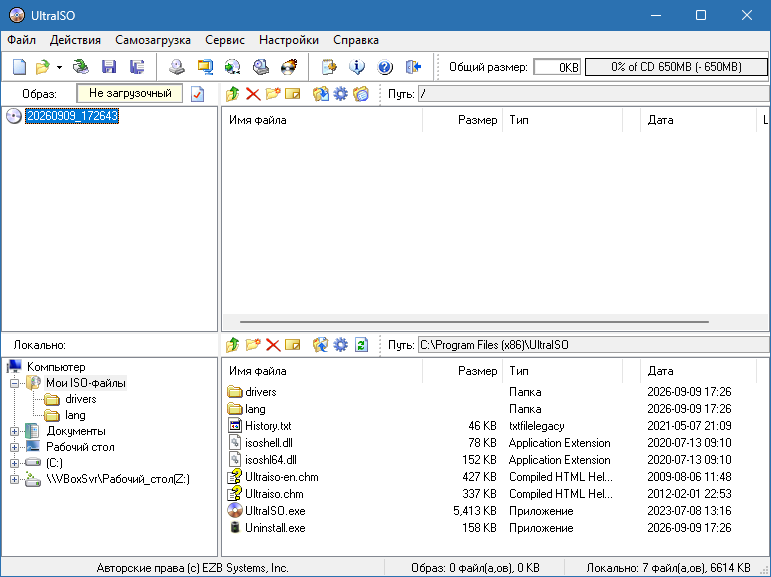Click the blue gear icon in image pane toolbar

[x=340, y=93]
